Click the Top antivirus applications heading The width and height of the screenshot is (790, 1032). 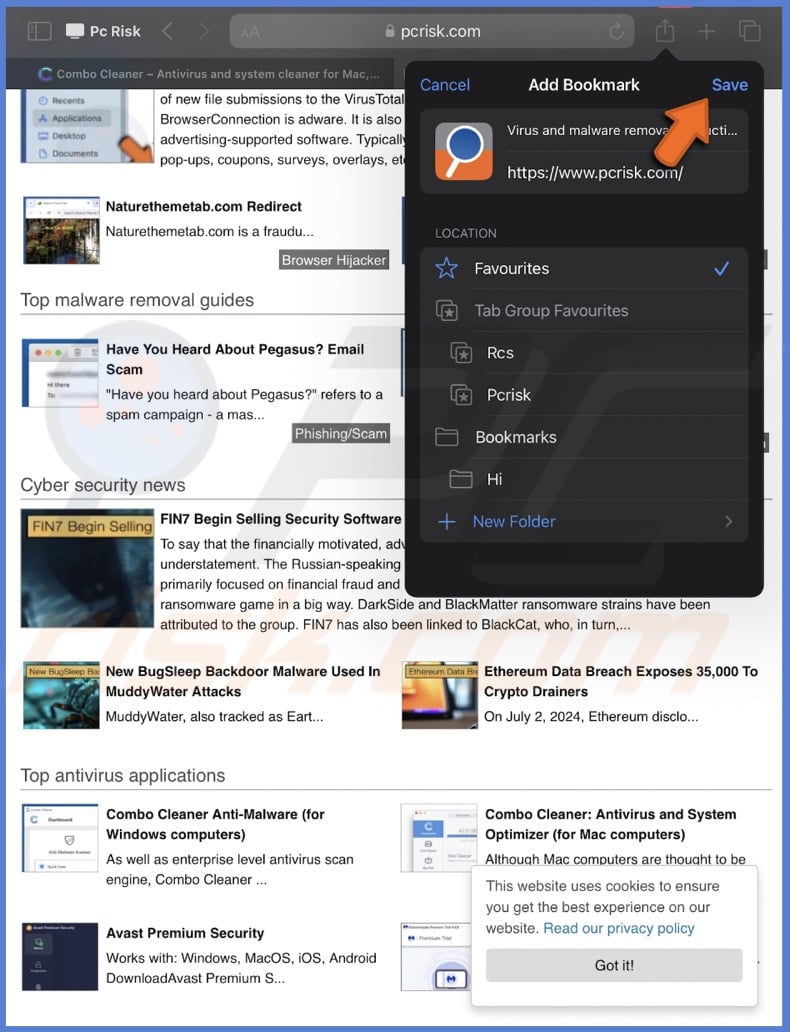click(122, 775)
